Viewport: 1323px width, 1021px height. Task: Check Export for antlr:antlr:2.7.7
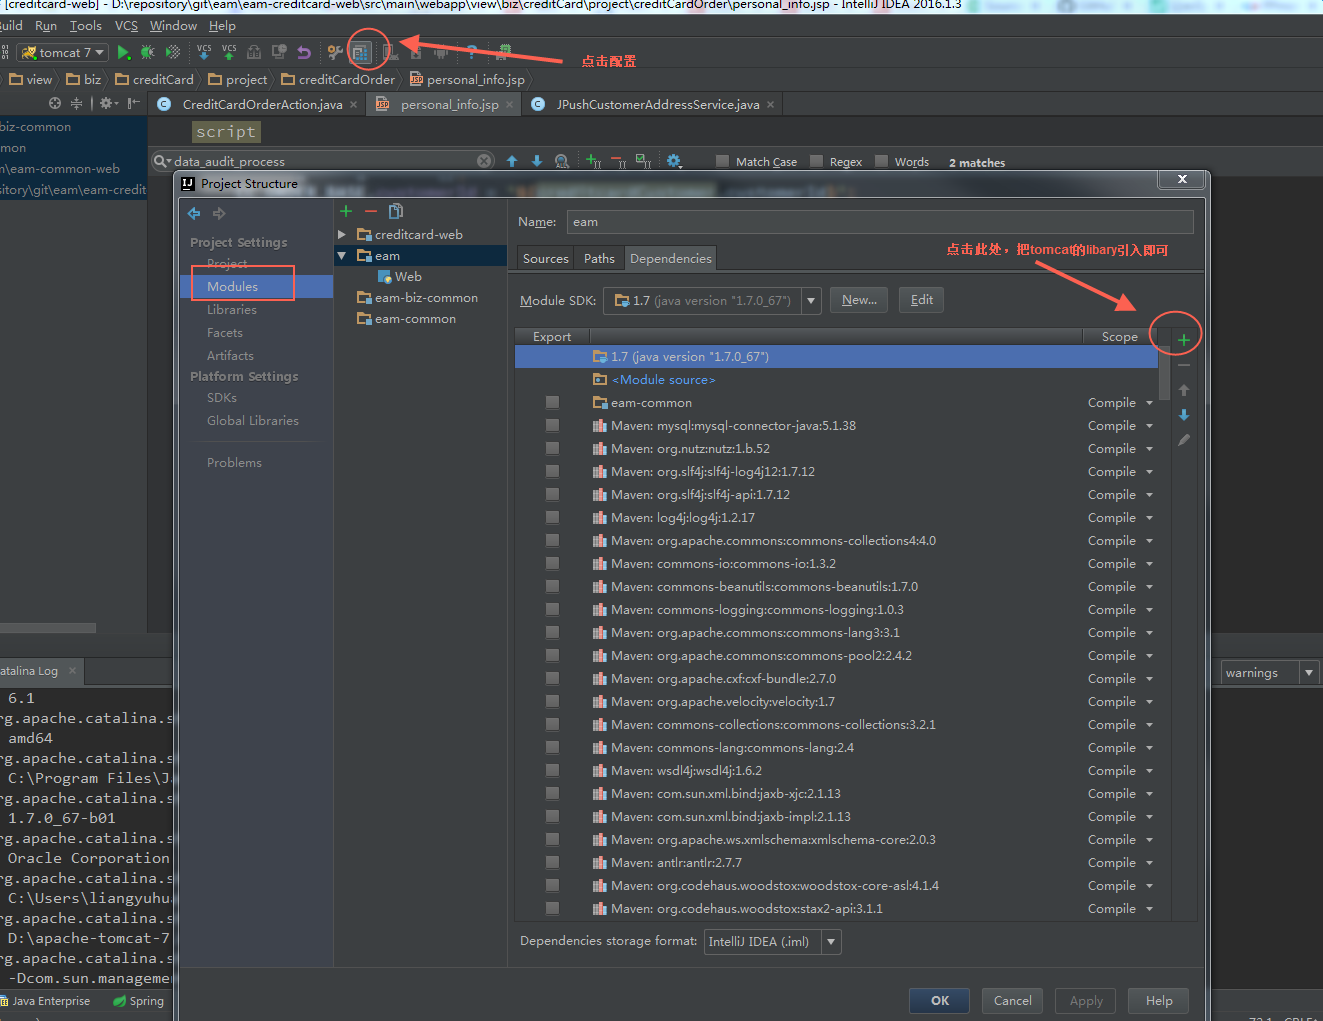(x=552, y=862)
